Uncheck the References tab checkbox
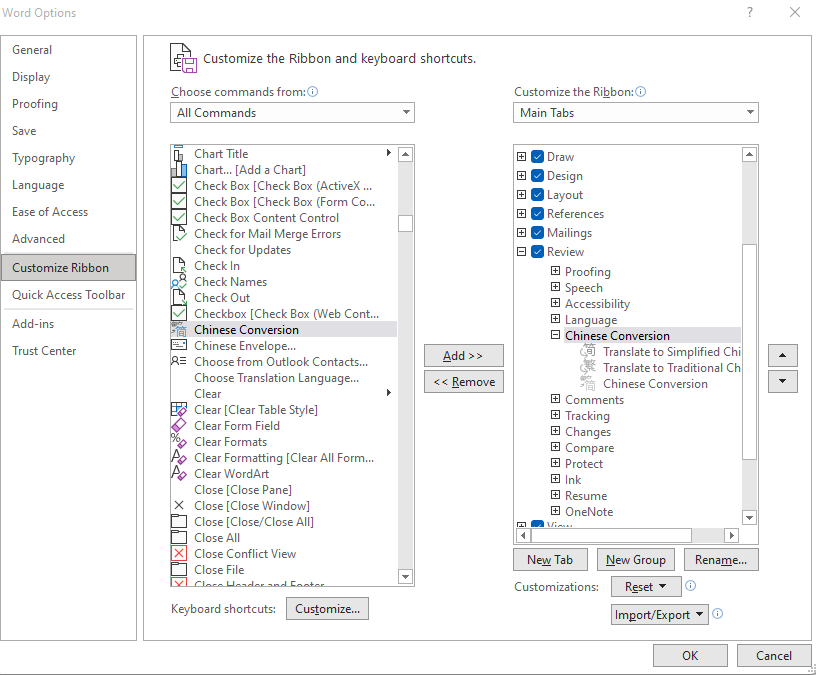Image resolution: width=816 pixels, height=675 pixels. coord(538,213)
